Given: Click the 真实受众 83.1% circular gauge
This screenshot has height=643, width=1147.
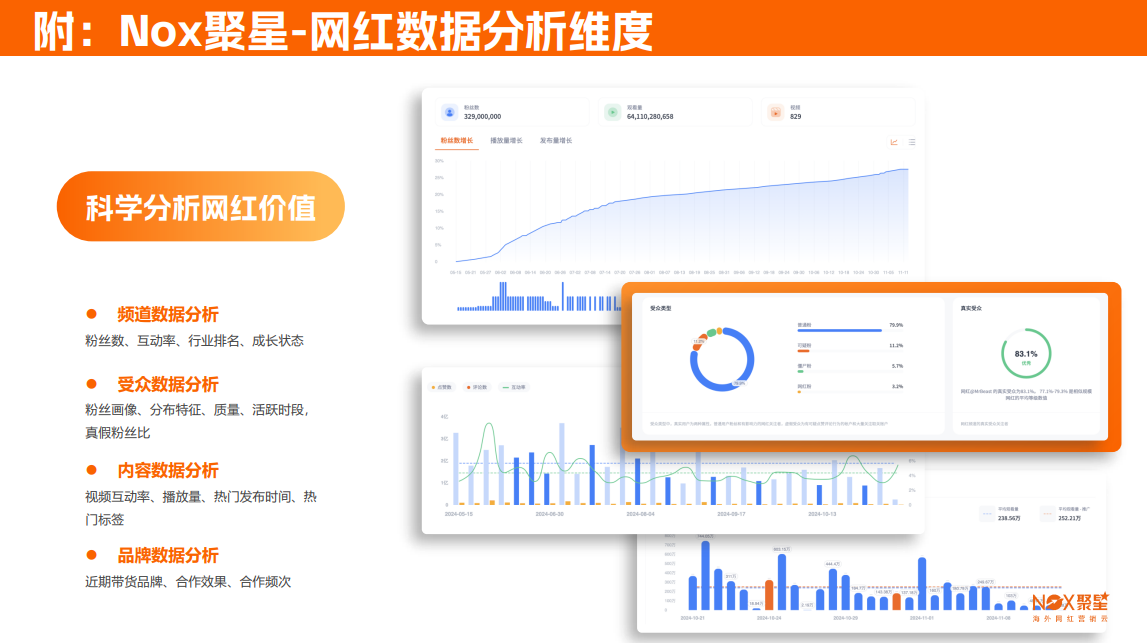Looking at the screenshot, I should point(1027,355).
